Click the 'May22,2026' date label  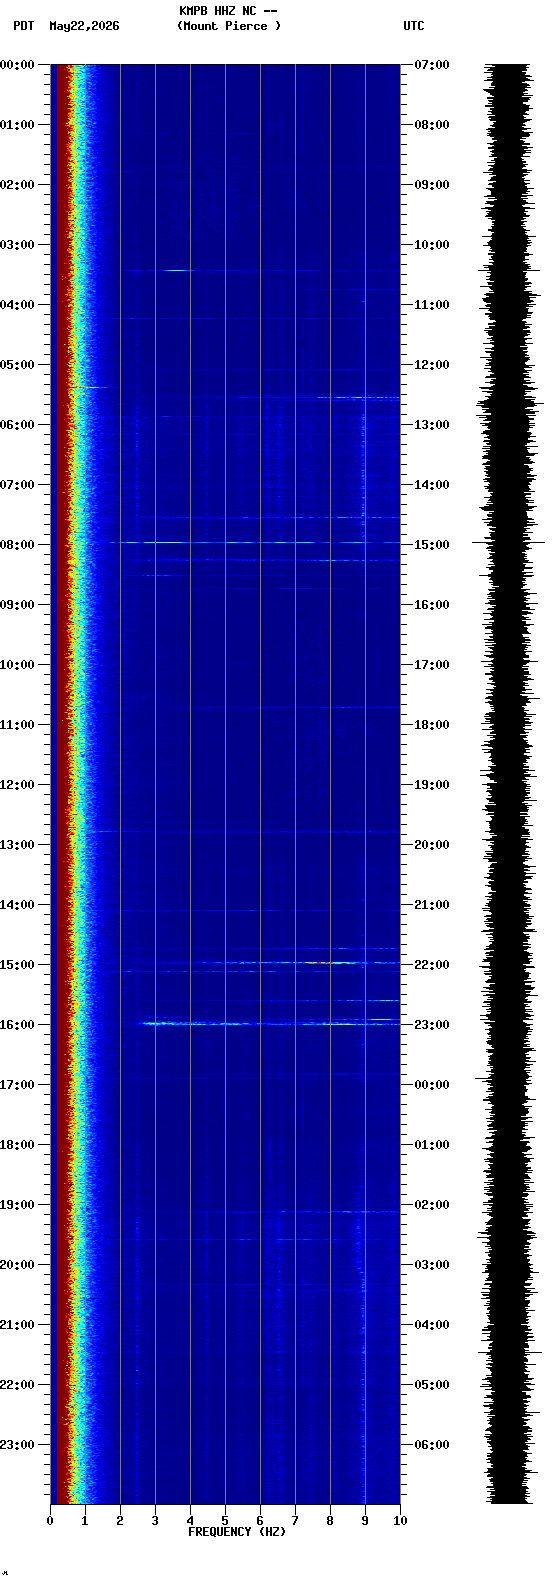(x=84, y=26)
